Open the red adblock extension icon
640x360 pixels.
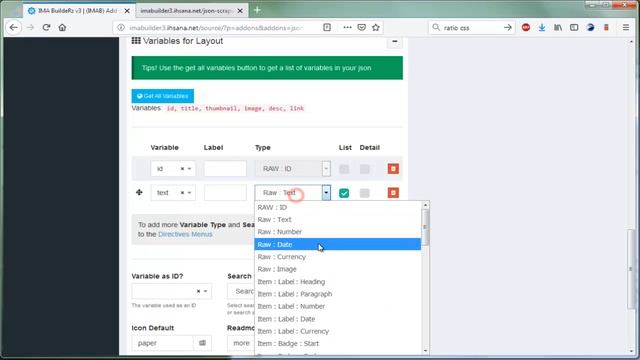tap(526, 27)
